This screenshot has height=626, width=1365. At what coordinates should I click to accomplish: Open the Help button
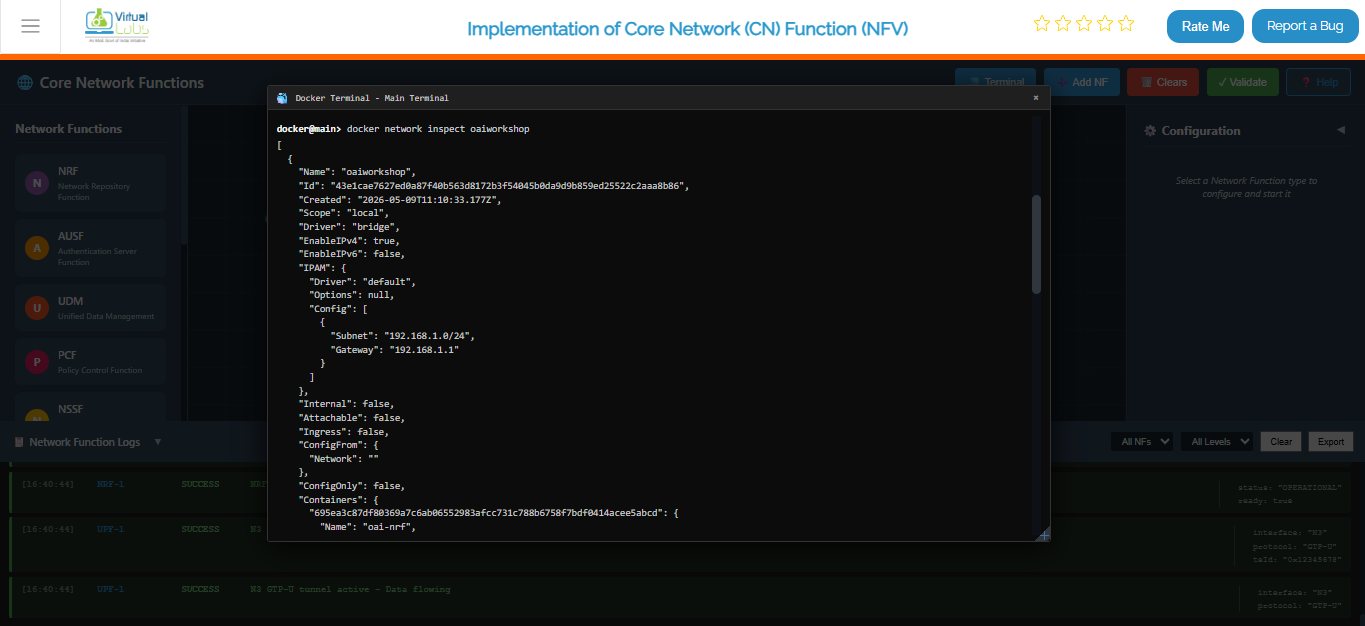coord(1318,82)
